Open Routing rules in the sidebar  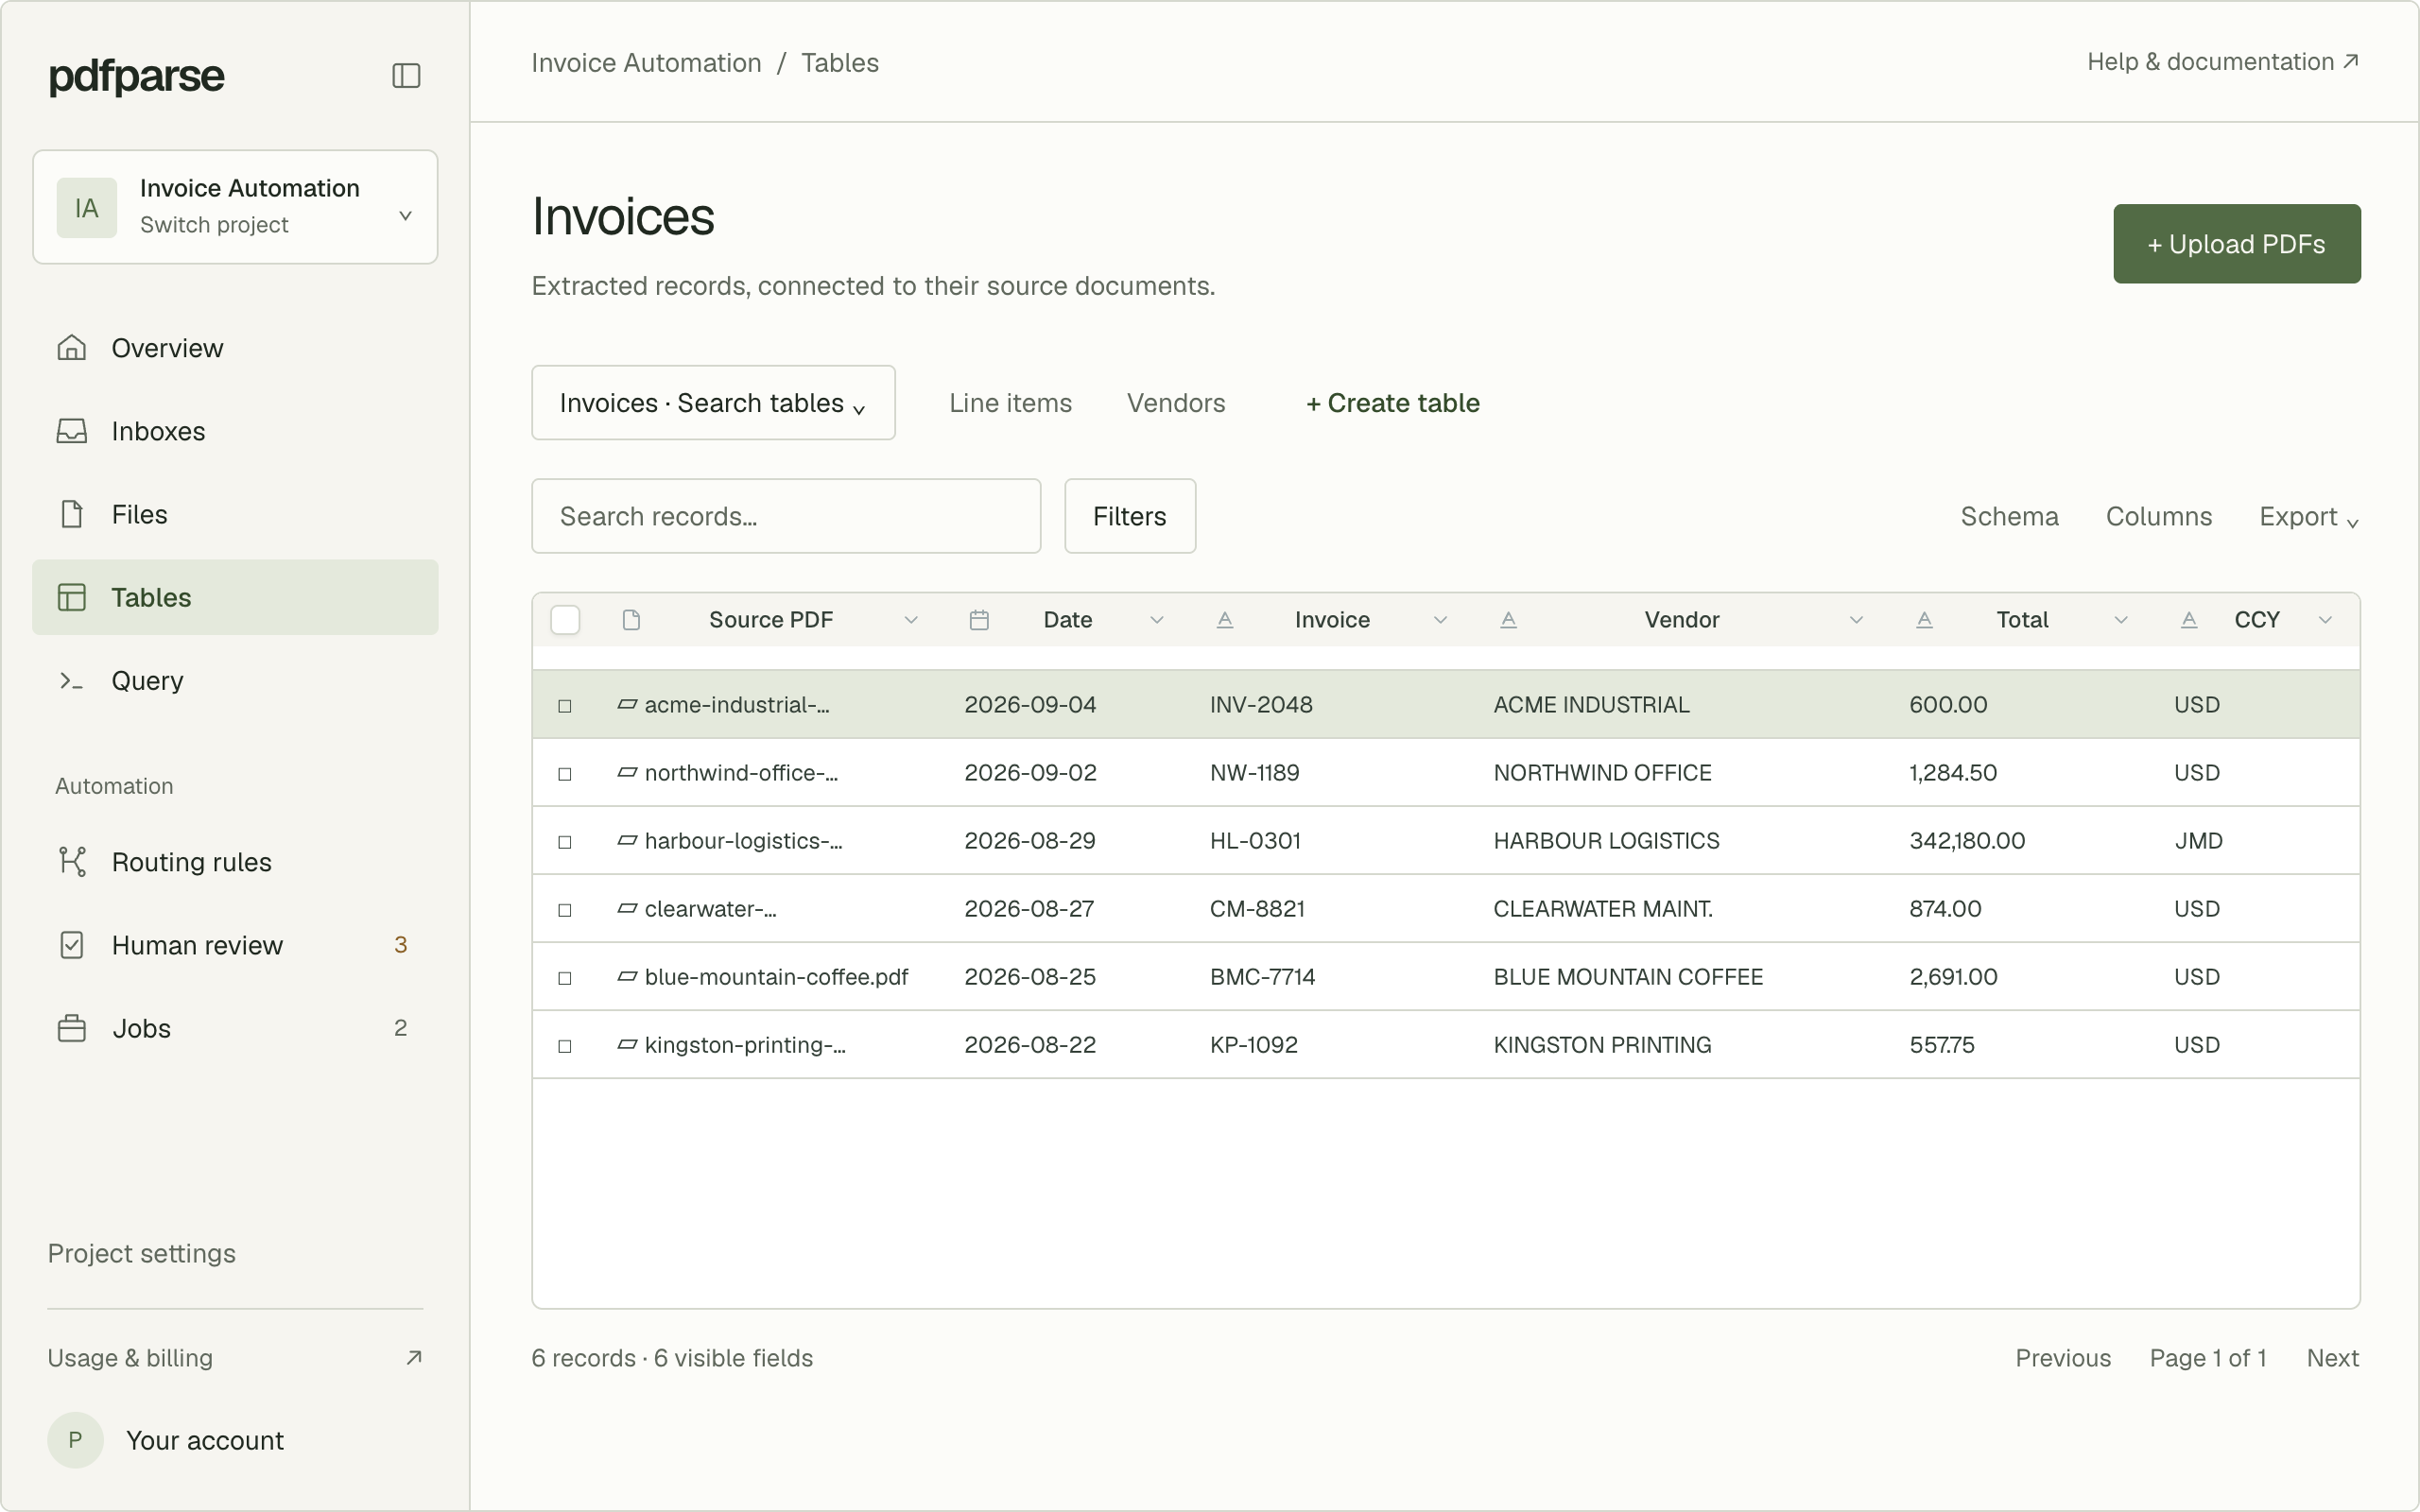coord(235,862)
